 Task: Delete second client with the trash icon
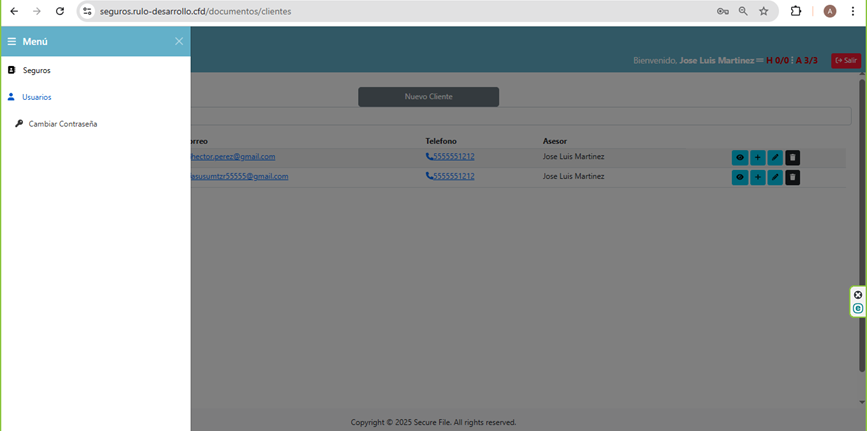point(792,177)
